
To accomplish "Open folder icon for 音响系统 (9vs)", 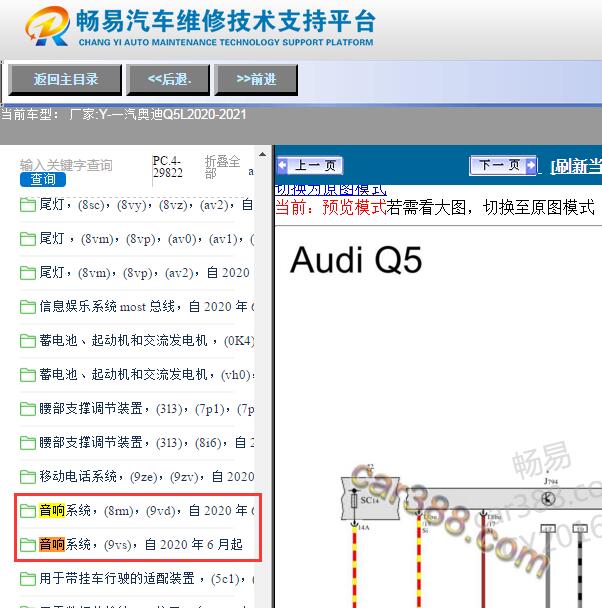I will (28, 545).
